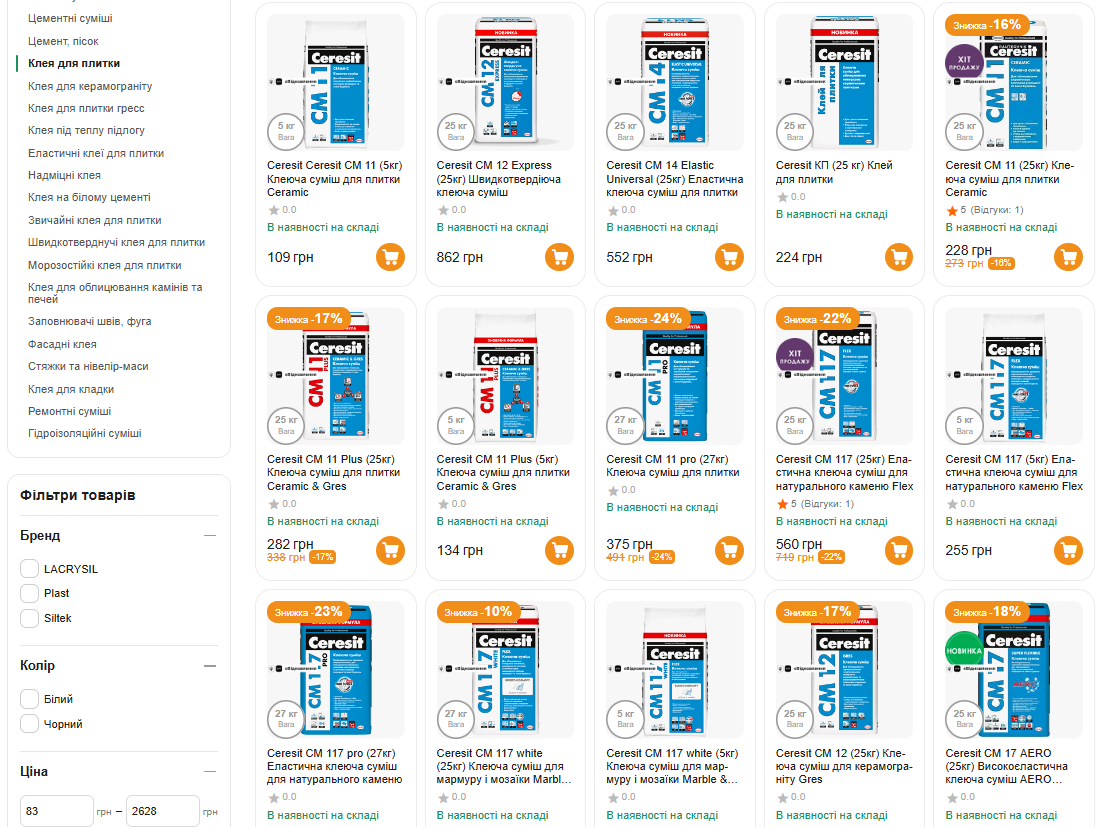The height and width of the screenshot is (827, 1109).
Task: Open Клея для керамограніту category
Action: click(x=90, y=86)
